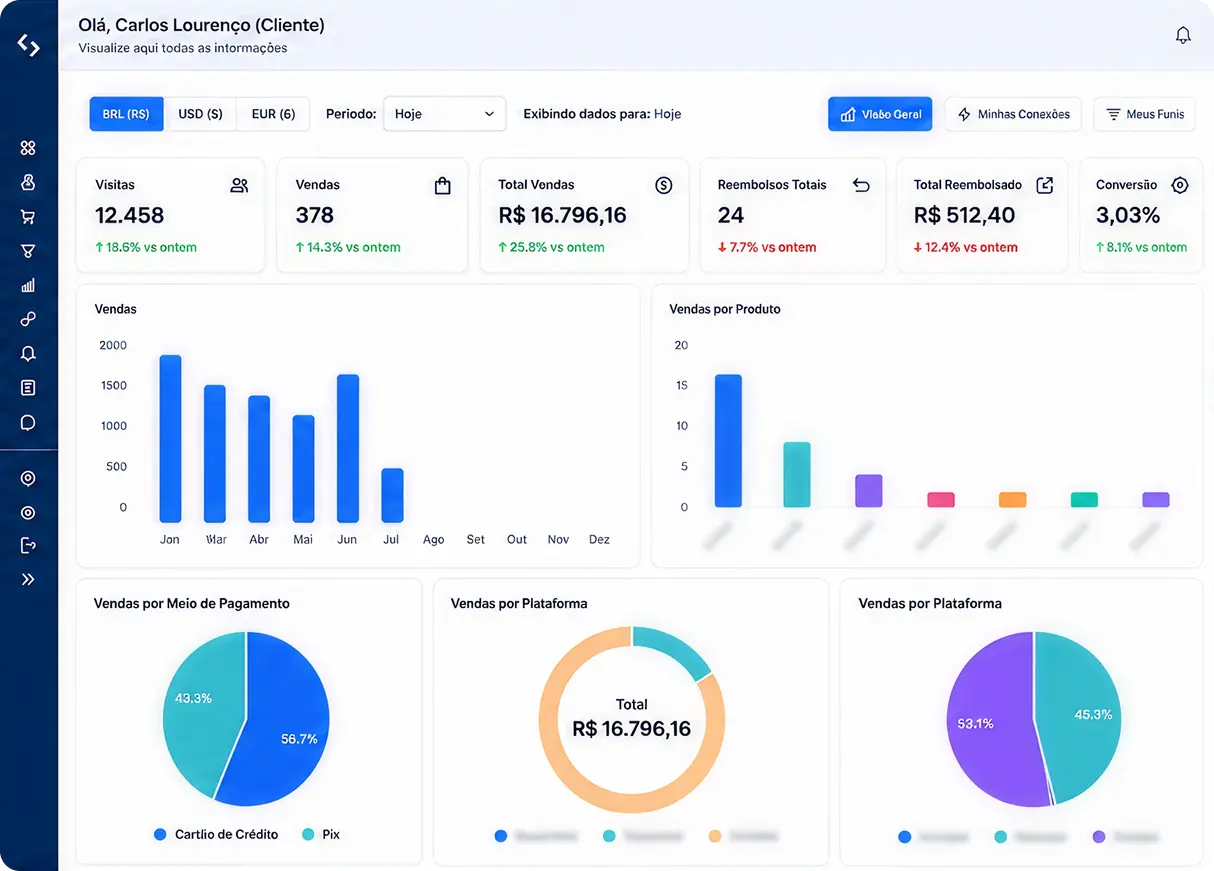
Task: Click the pink bar in Vendas por Produto
Action: pos(940,499)
